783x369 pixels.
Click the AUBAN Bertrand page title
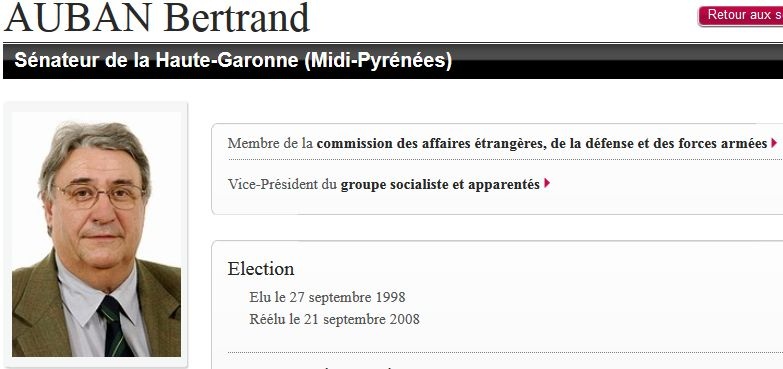157,17
